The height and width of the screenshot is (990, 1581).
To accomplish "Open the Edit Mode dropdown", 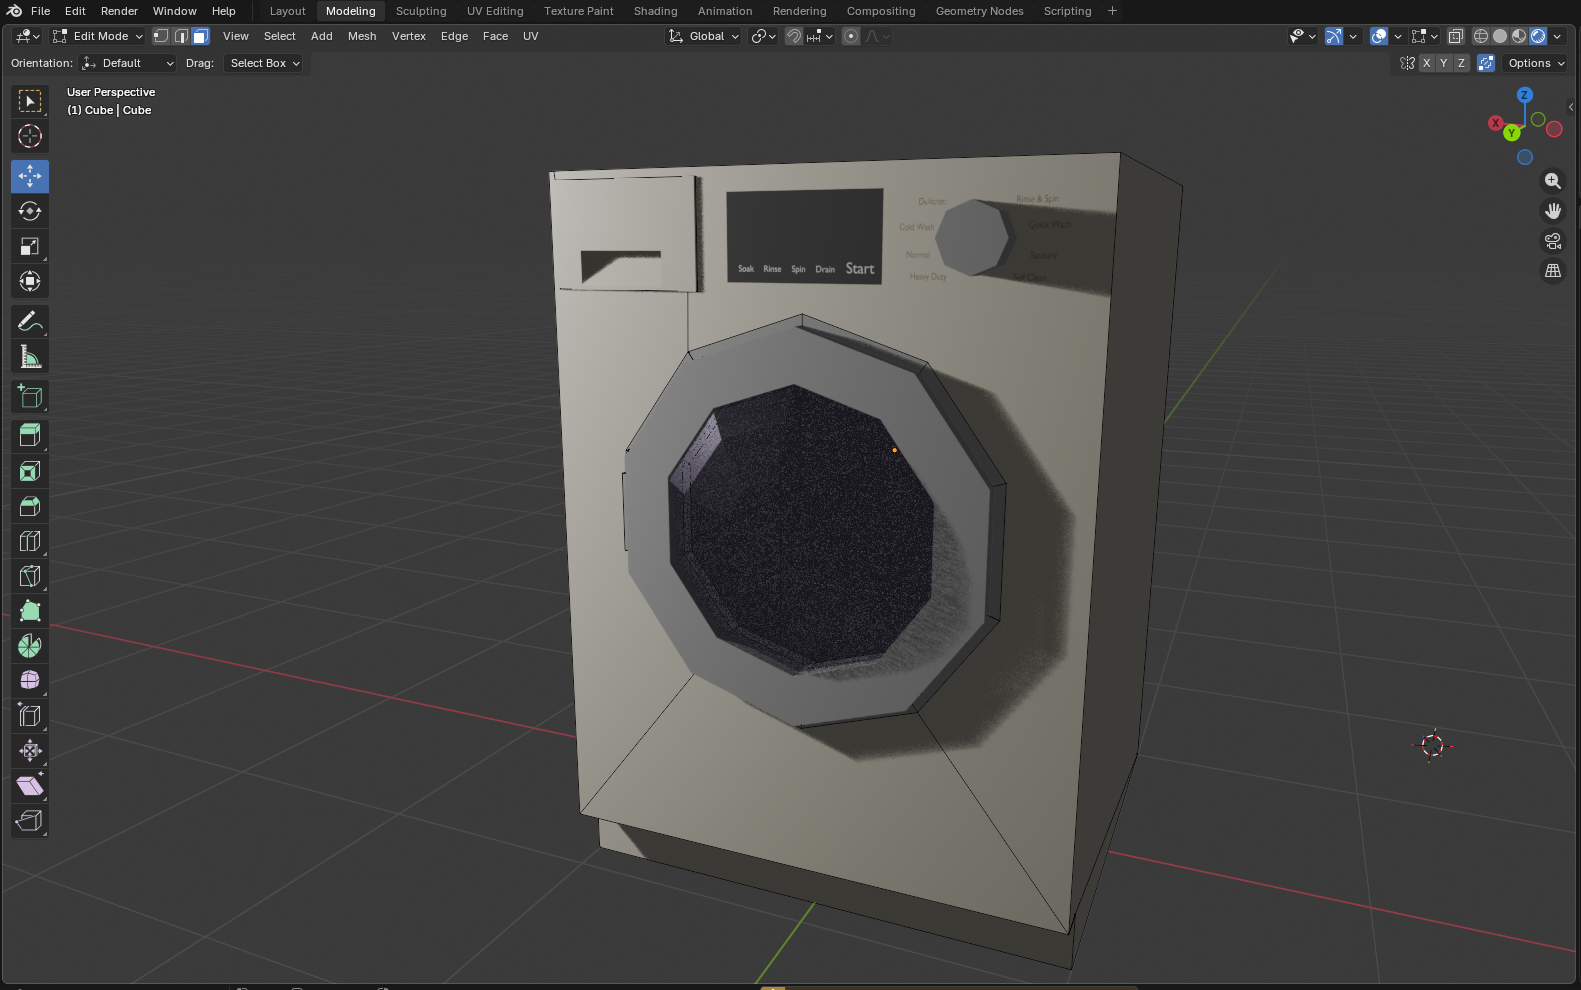I will pos(98,36).
